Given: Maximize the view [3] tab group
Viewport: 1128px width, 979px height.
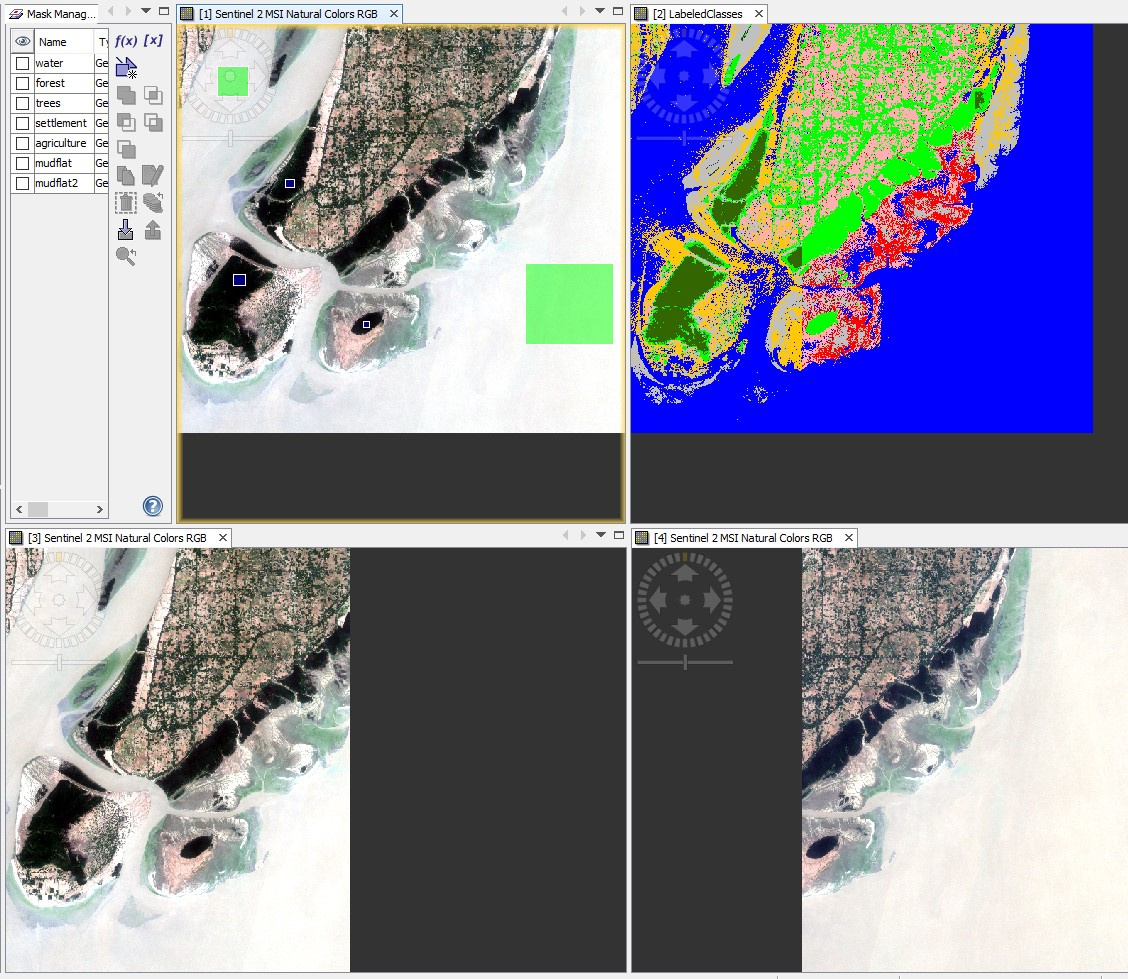Looking at the screenshot, I should click(x=619, y=535).
